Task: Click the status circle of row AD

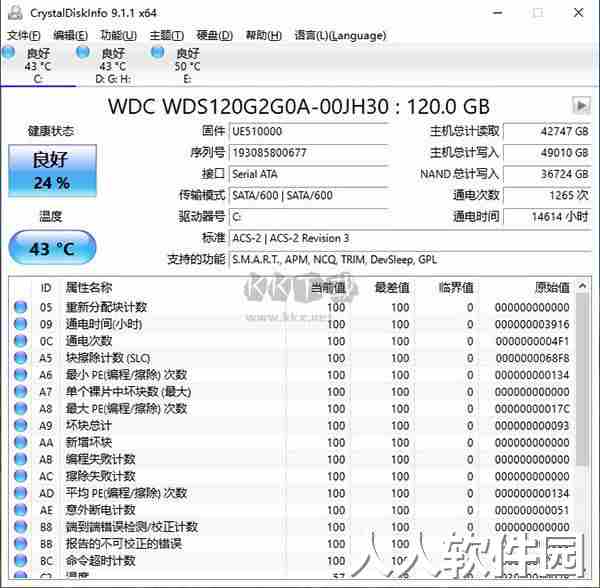Action: (21, 493)
